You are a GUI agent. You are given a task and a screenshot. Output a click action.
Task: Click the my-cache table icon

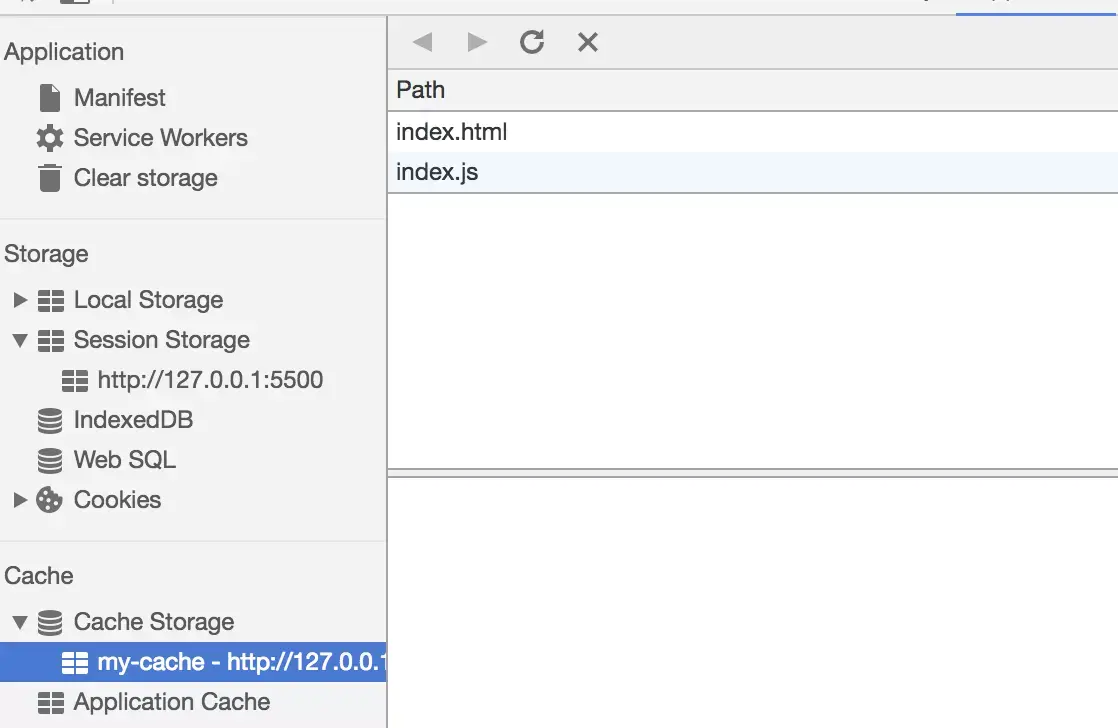tap(75, 662)
